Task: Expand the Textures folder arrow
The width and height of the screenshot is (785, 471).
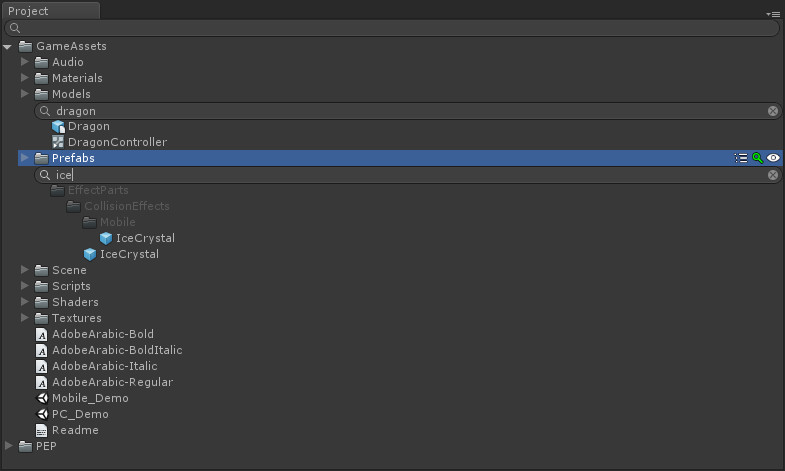Action: tap(25, 318)
